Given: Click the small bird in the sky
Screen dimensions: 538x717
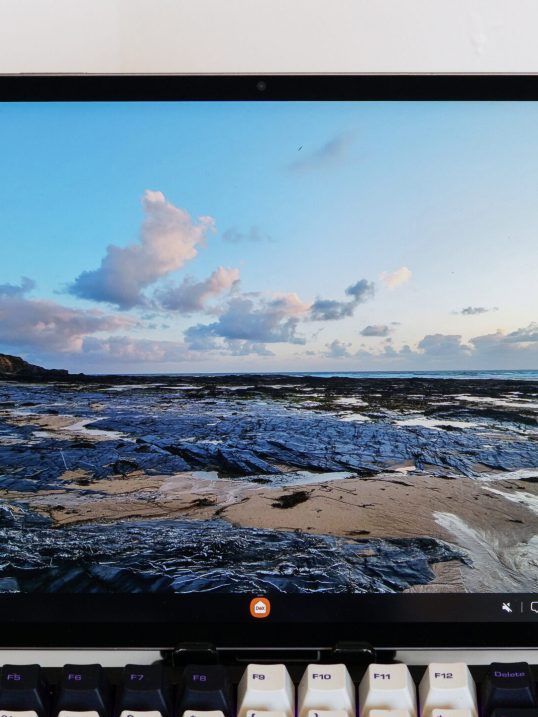Looking at the screenshot, I should coord(300,148).
